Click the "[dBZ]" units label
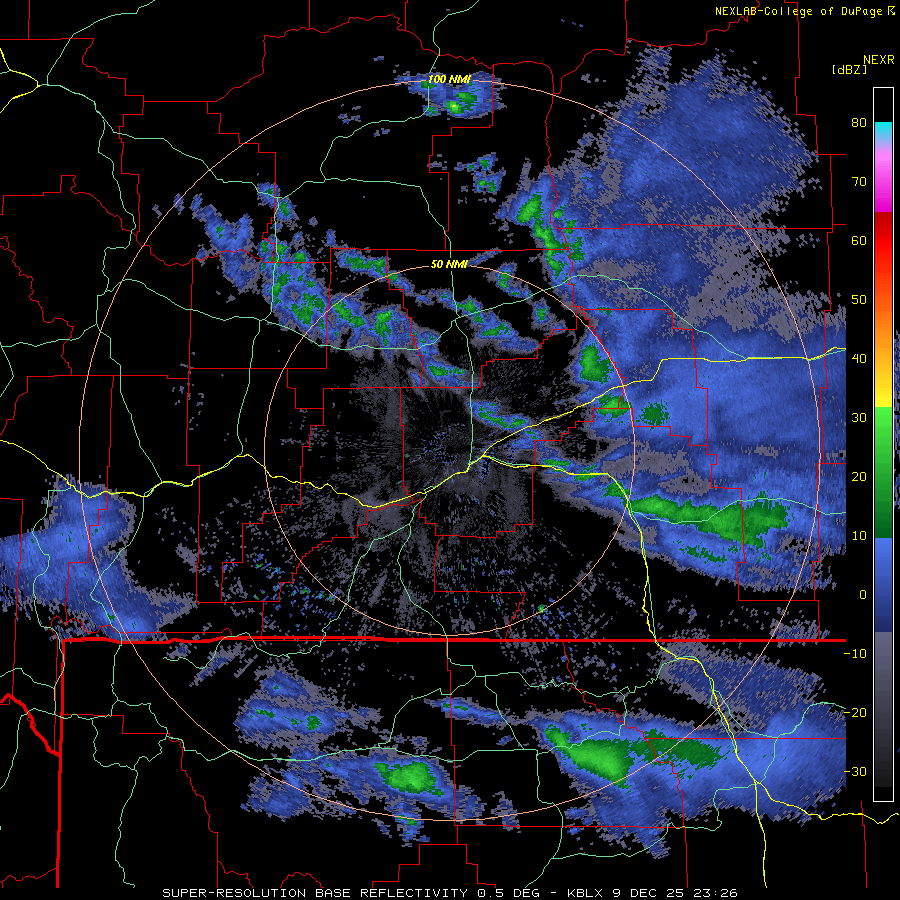The width and height of the screenshot is (900, 900). point(849,69)
